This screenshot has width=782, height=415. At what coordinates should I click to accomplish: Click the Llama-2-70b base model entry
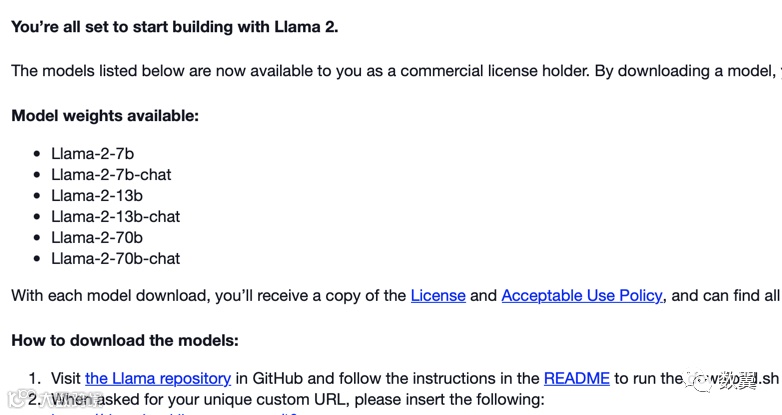[97, 237]
